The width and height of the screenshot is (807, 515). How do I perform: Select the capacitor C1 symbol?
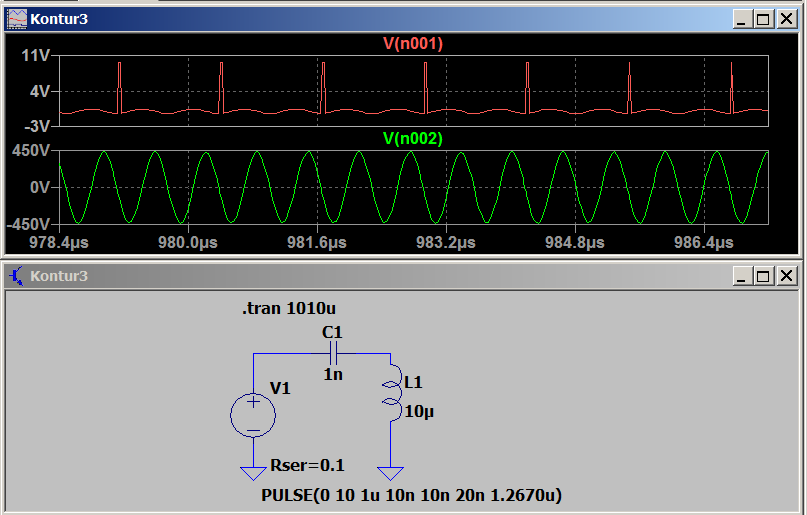click(335, 353)
